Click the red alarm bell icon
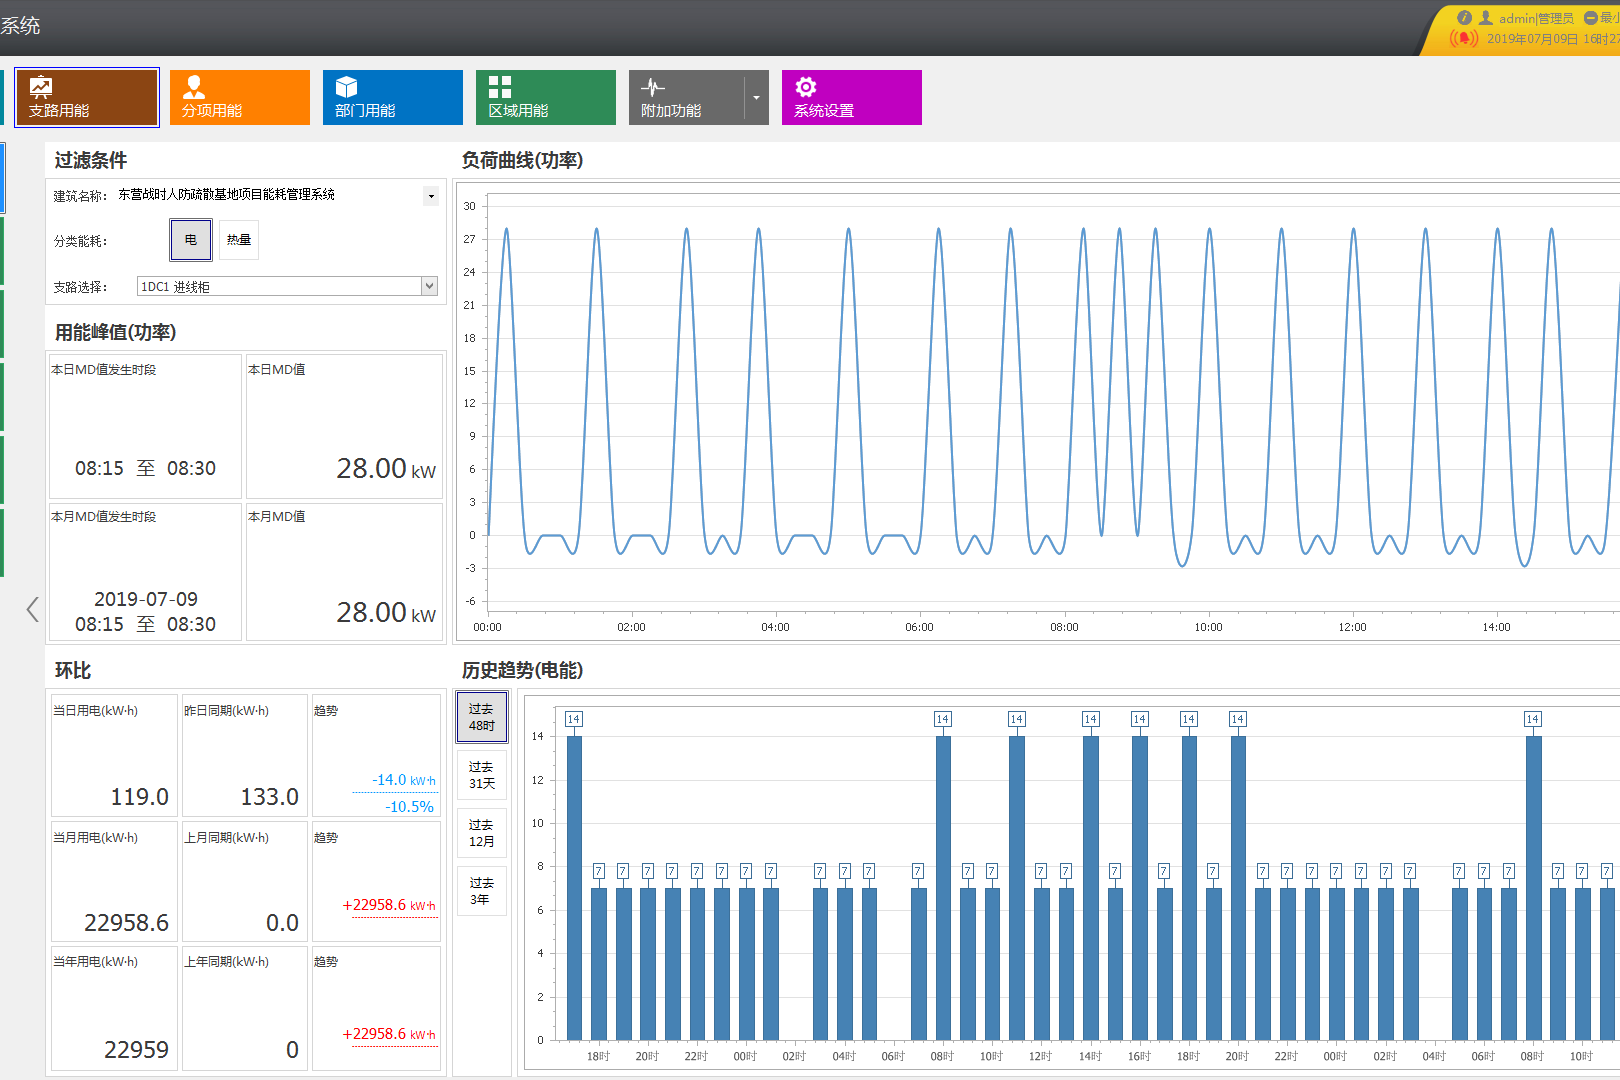 (x=1464, y=39)
